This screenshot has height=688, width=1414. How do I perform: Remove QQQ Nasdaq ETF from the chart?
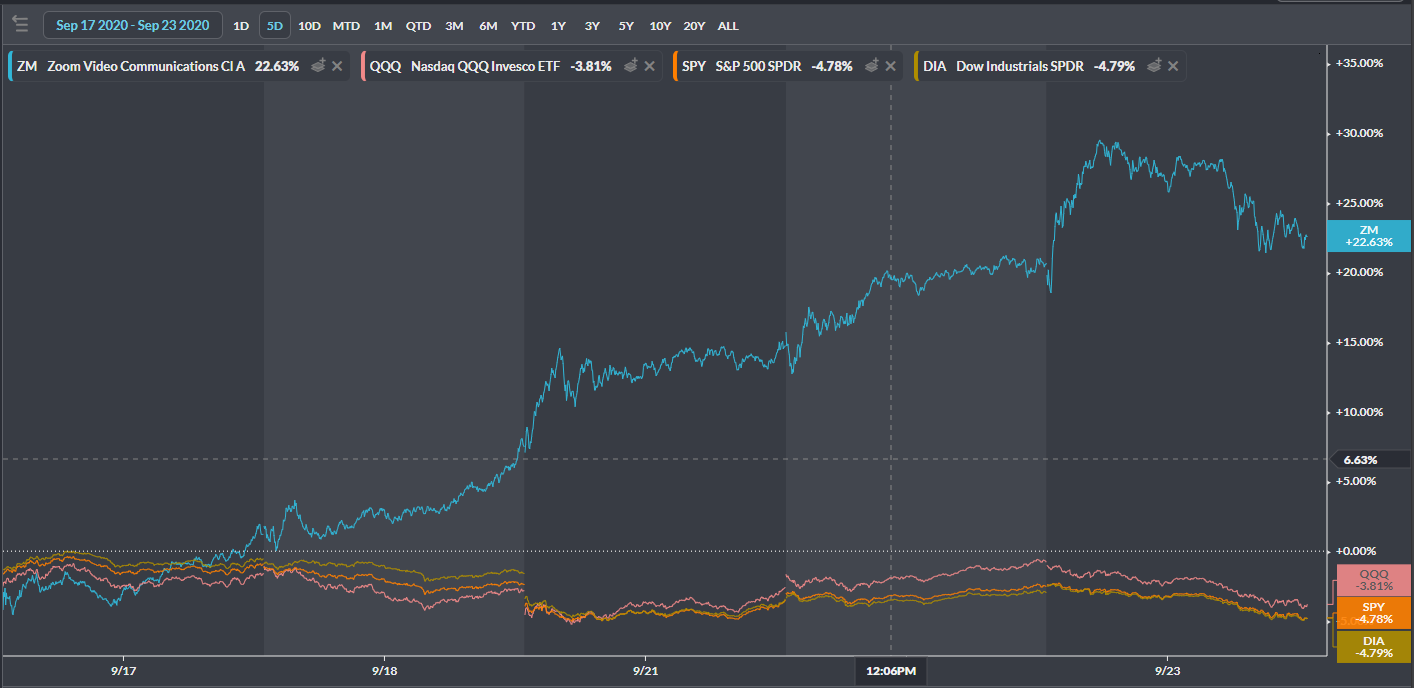click(649, 66)
